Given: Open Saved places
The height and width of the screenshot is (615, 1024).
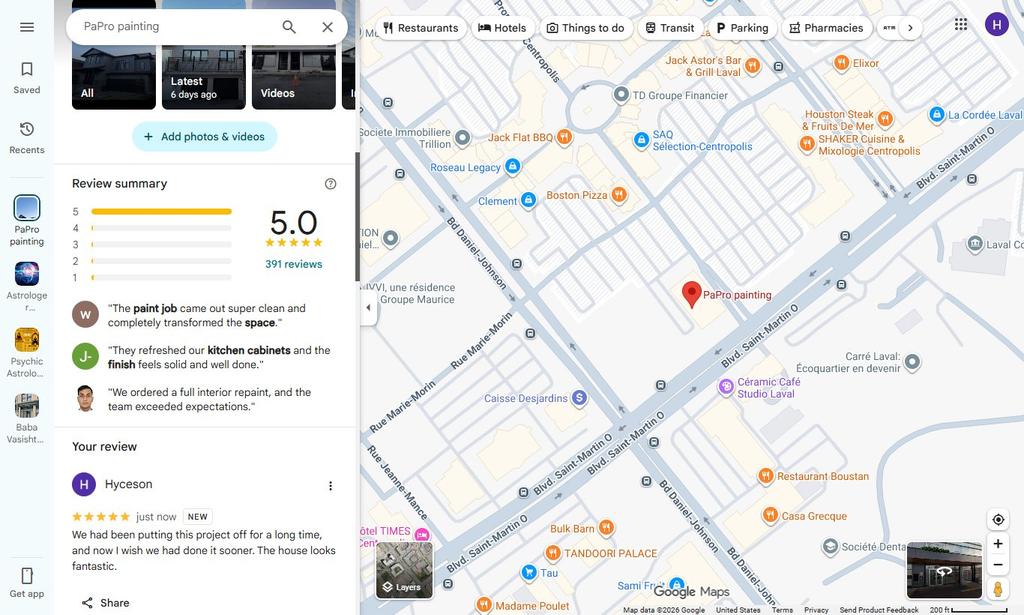Looking at the screenshot, I should tap(27, 78).
